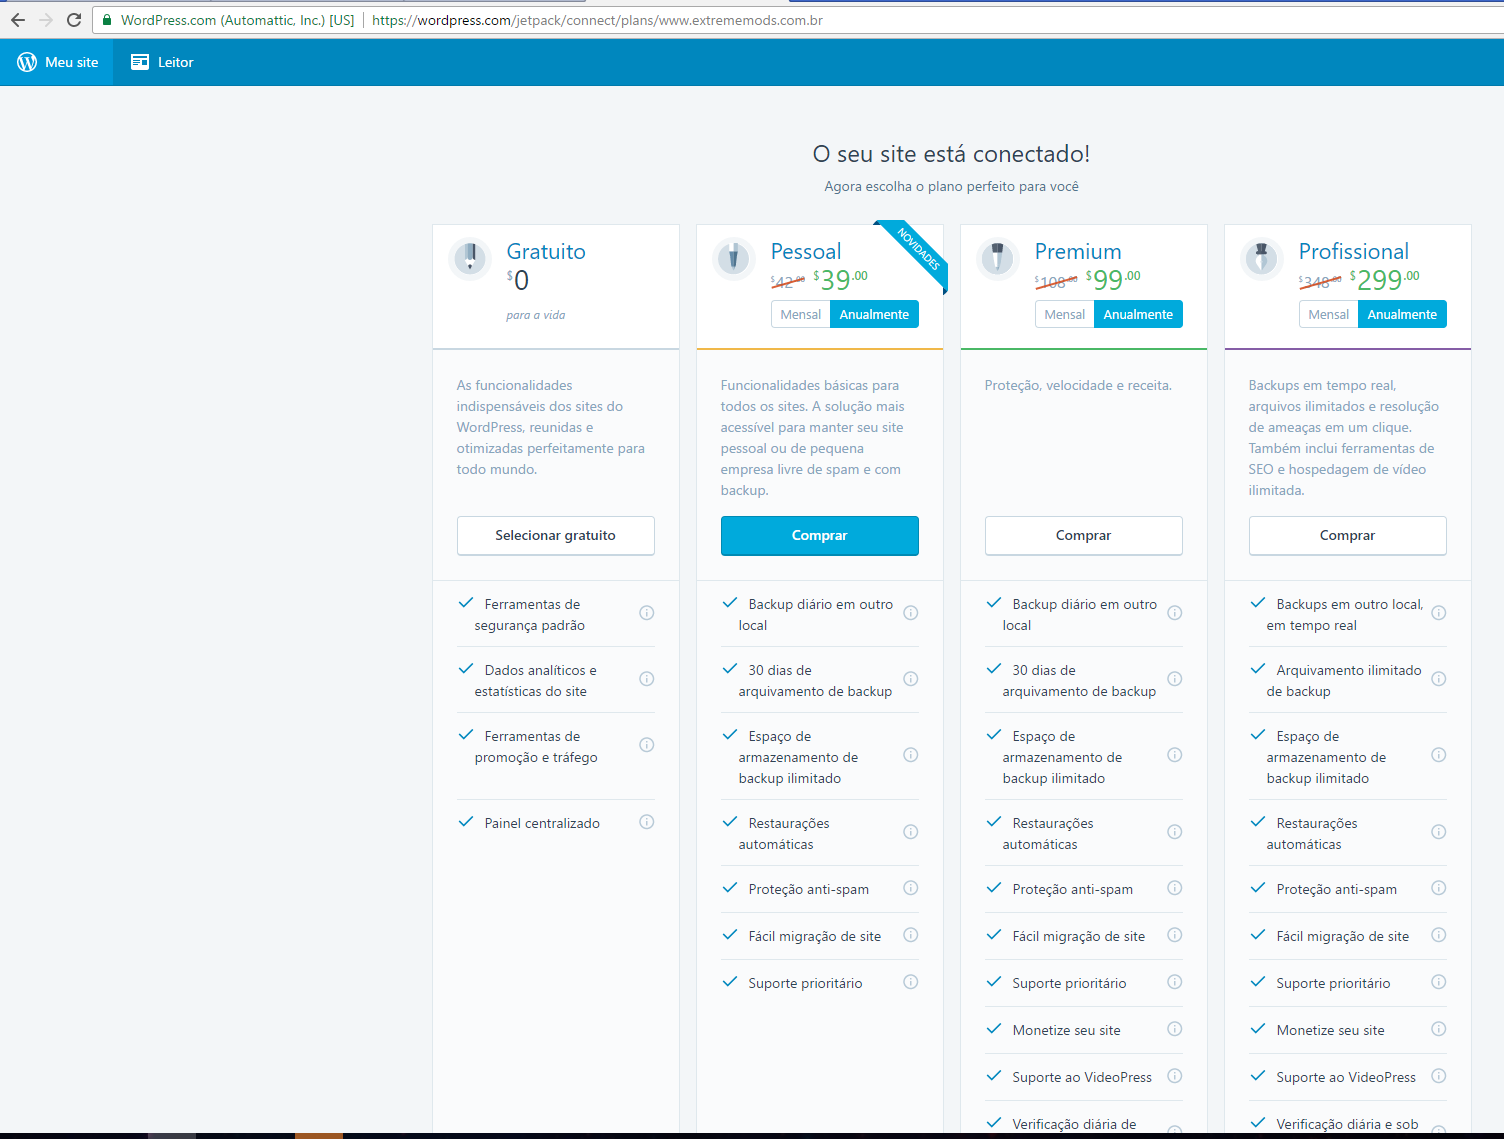Open info for Ferramentas de promoção e tráfego
Image resolution: width=1504 pixels, height=1139 pixels.
tap(647, 745)
